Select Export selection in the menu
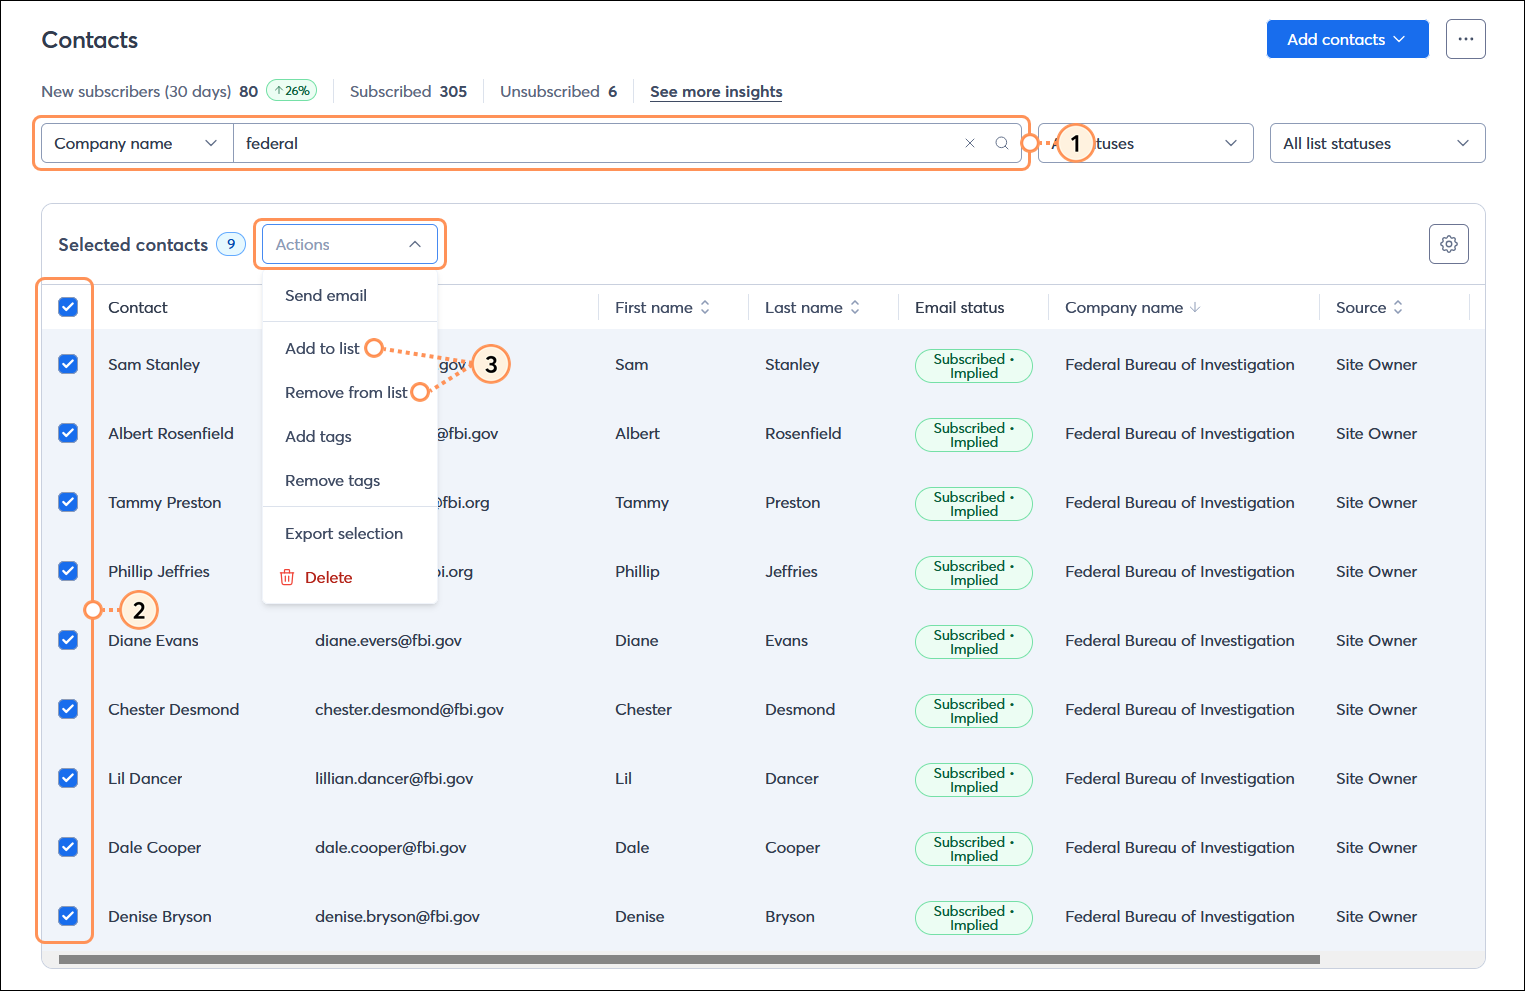The image size is (1525, 991). [x=343, y=533]
